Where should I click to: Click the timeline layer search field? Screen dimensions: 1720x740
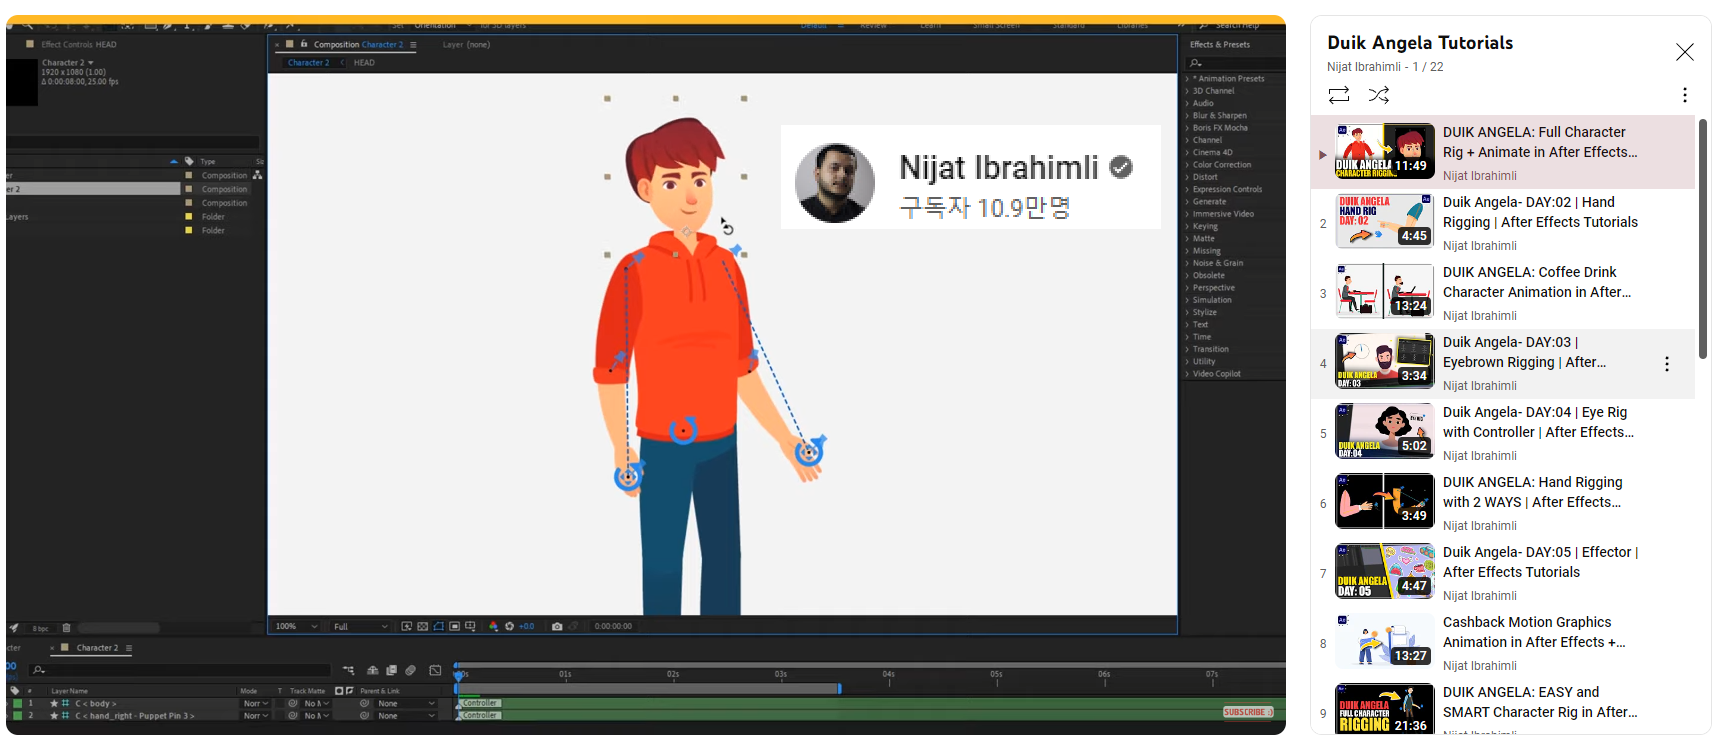(x=180, y=670)
